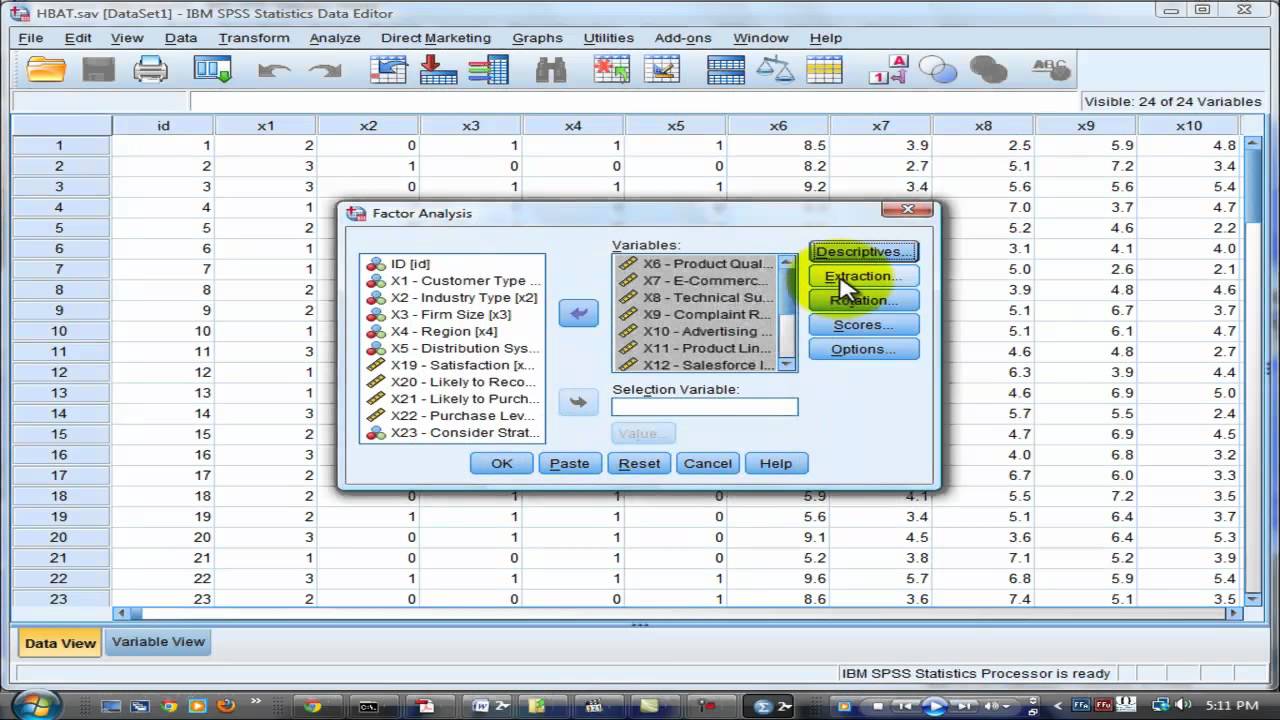This screenshot has width=1280, height=720.
Task: Click the Weight cases scales icon
Action: 775,69
